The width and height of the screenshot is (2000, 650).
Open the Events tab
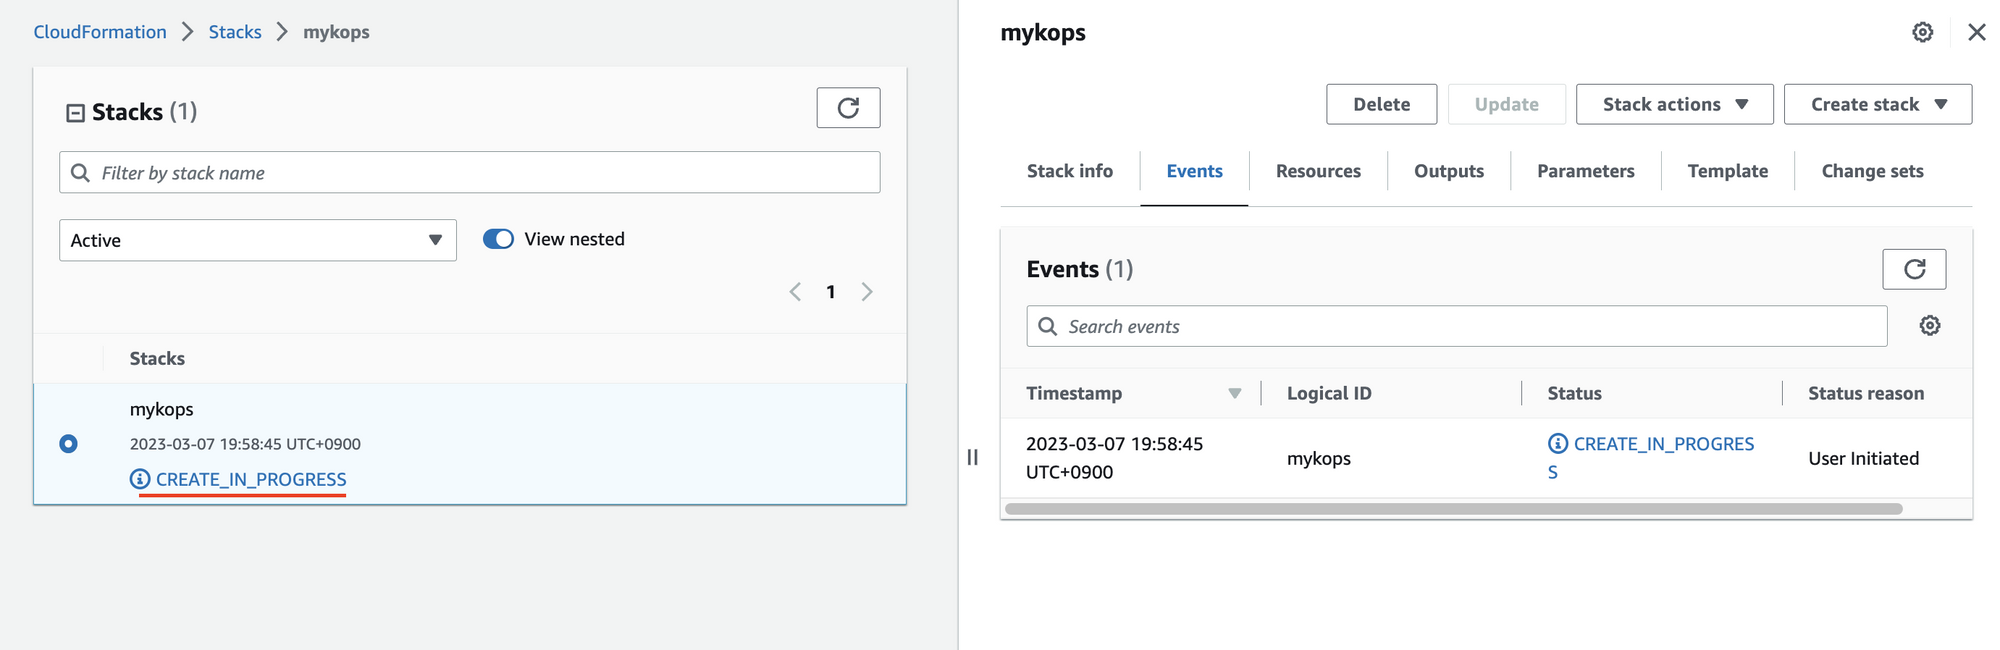[x=1194, y=171]
